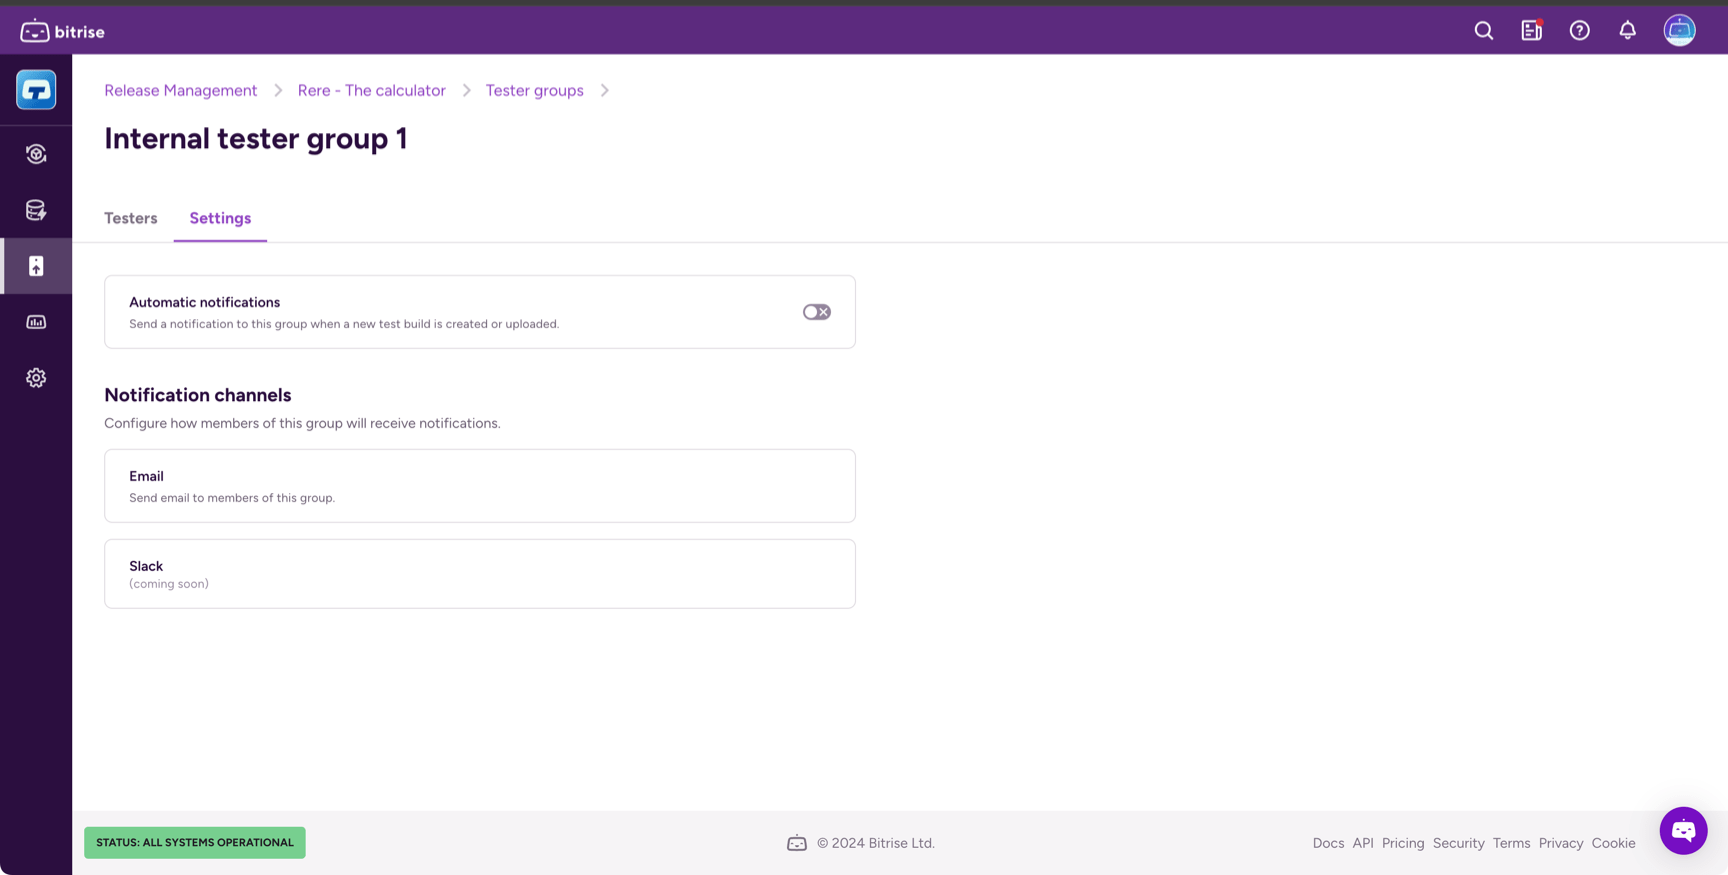Open settings gear icon in sidebar
1728x875 pixels.
coord(36,378)
